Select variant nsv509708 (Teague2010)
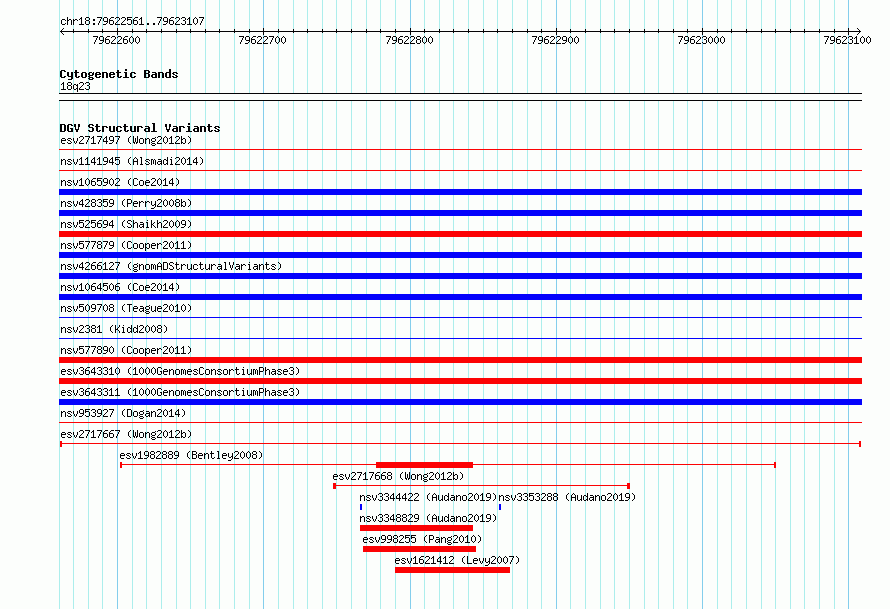Viewport: 890px width, 609px height. [x=126, y=308]
